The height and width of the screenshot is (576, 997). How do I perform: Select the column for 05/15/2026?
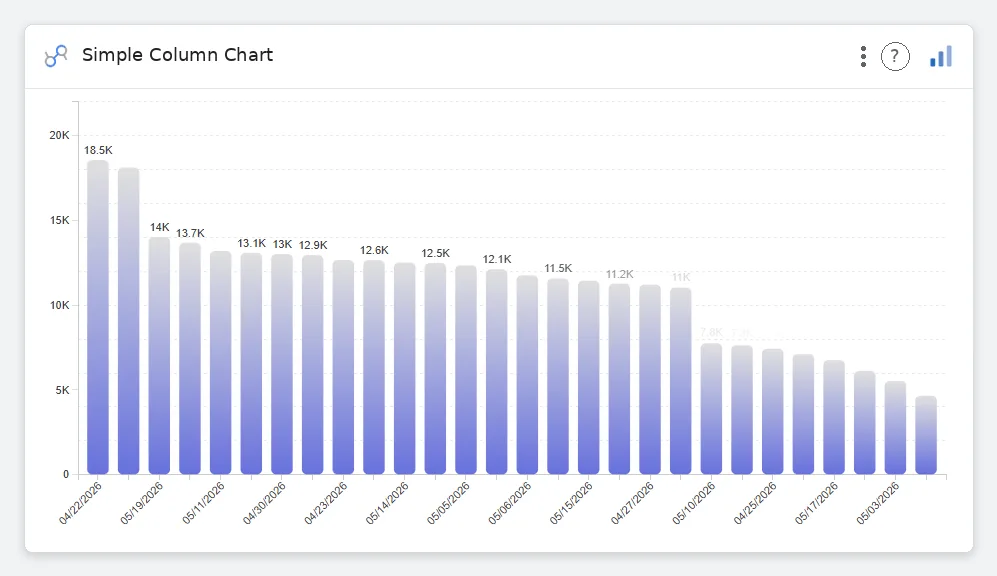click(x=589, y=378)
